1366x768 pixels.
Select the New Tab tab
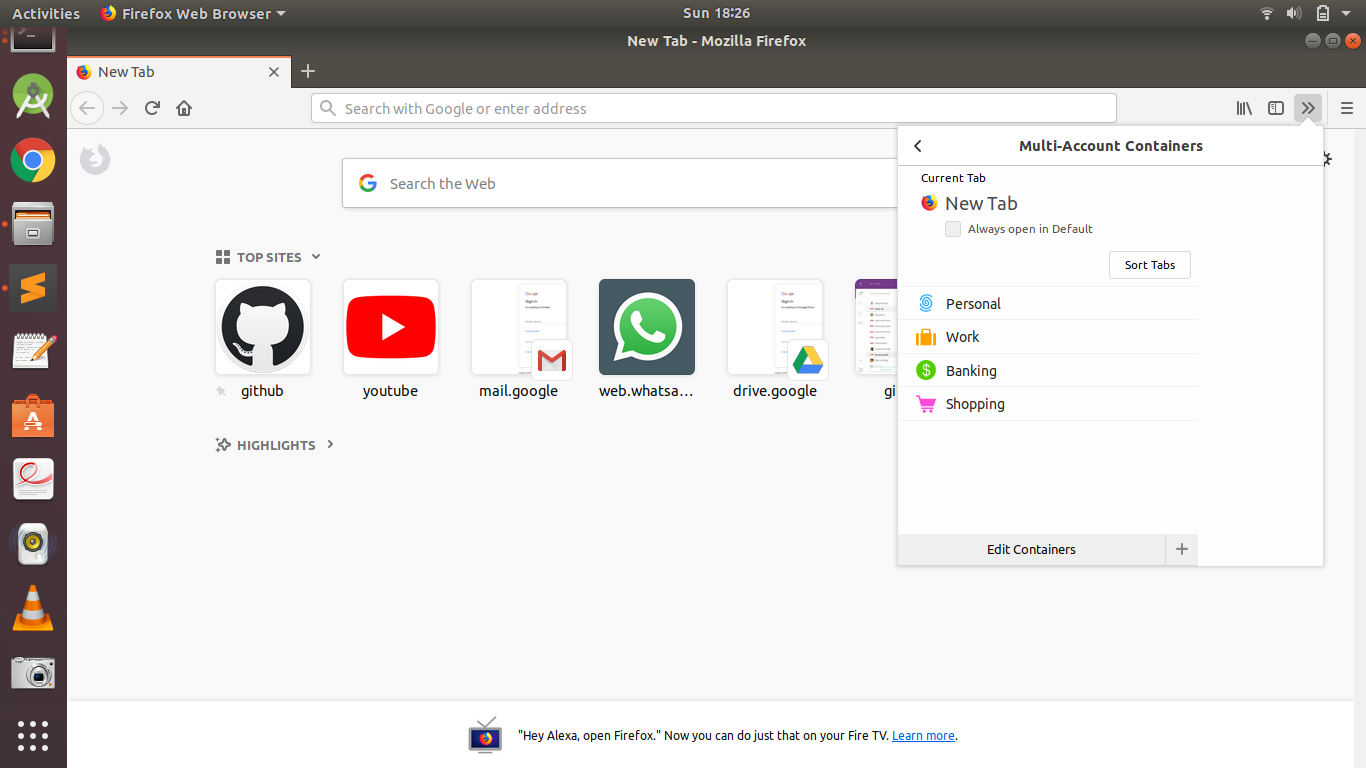tap(126, 71)
